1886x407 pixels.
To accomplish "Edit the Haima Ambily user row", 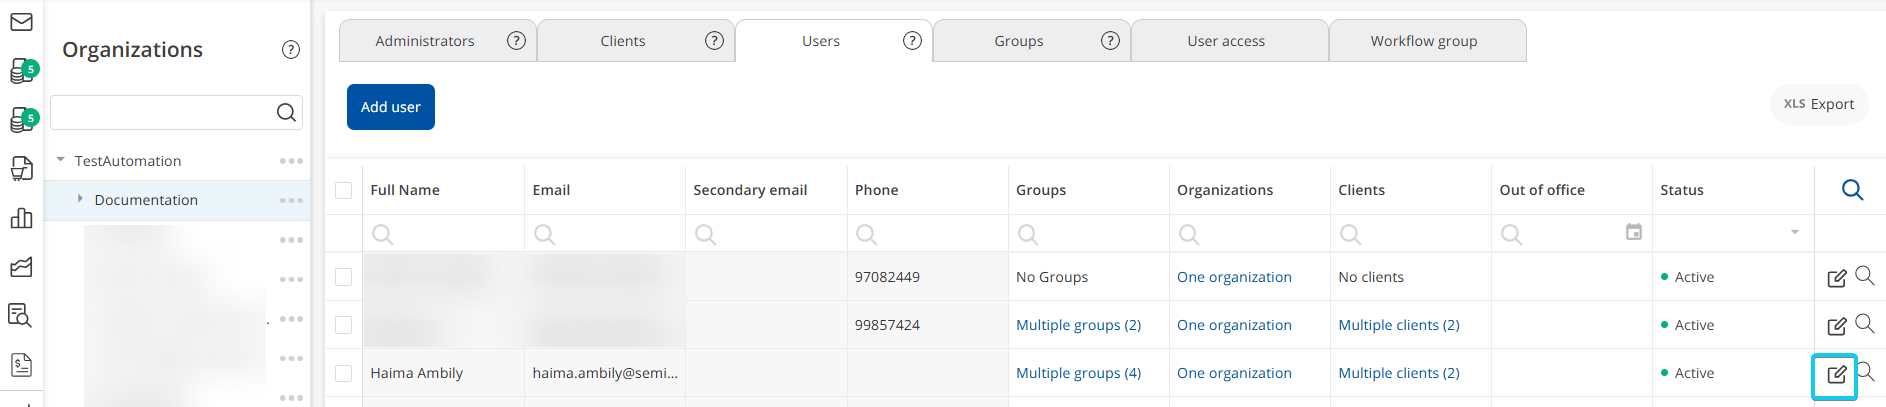I will coord(1836,374).
